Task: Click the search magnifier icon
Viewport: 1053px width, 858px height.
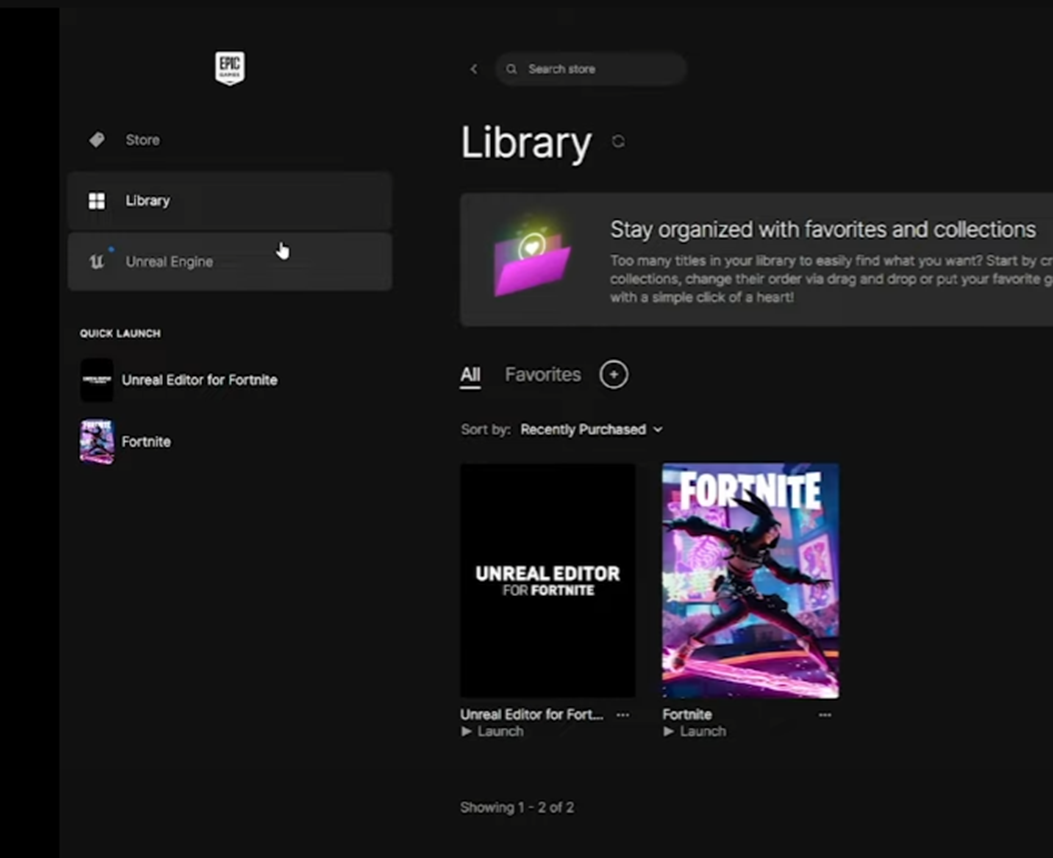Action: 512,69
